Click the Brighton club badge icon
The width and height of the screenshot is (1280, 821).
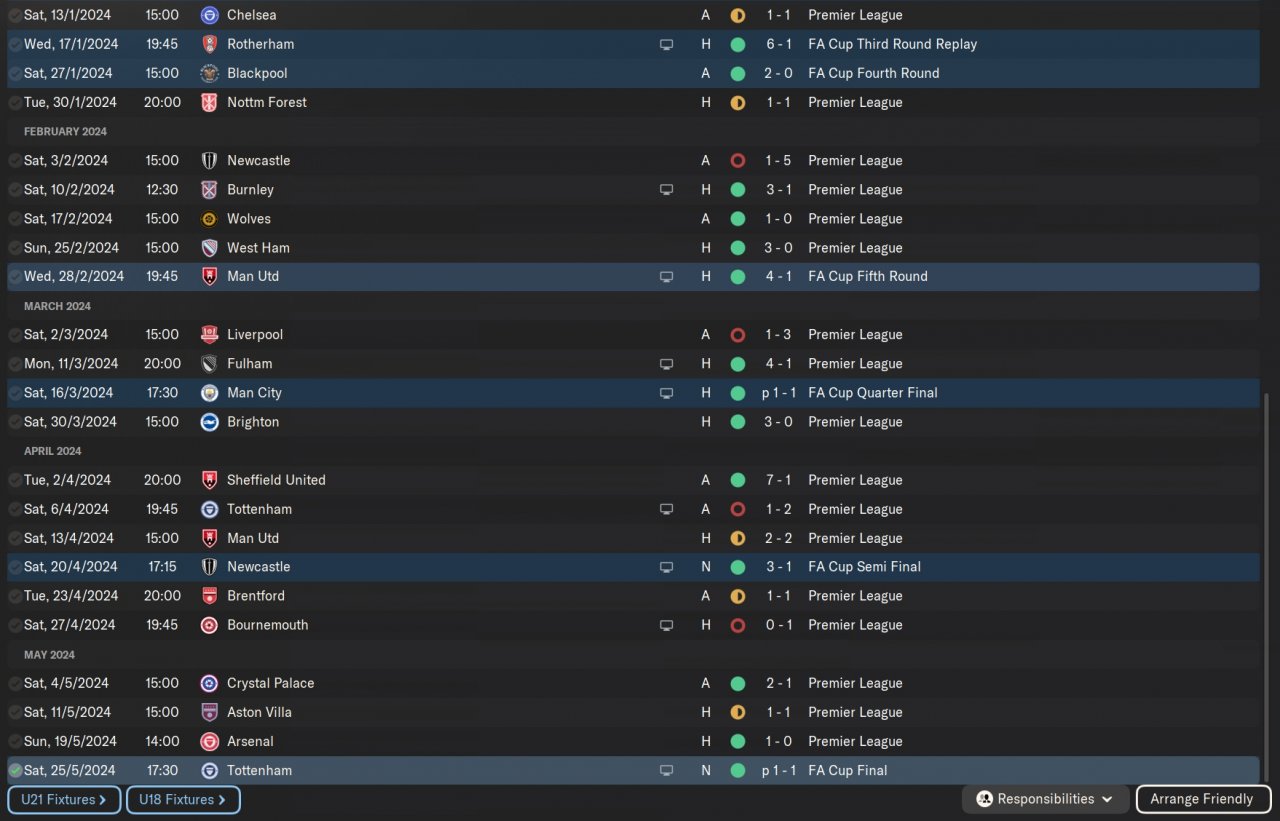point(209,422)
